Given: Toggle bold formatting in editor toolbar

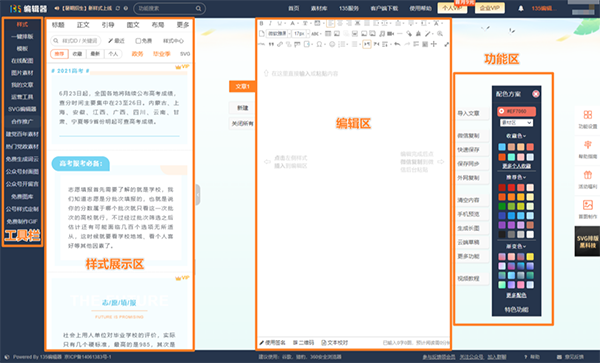Looking at the screenshot, I should [261, 23].
